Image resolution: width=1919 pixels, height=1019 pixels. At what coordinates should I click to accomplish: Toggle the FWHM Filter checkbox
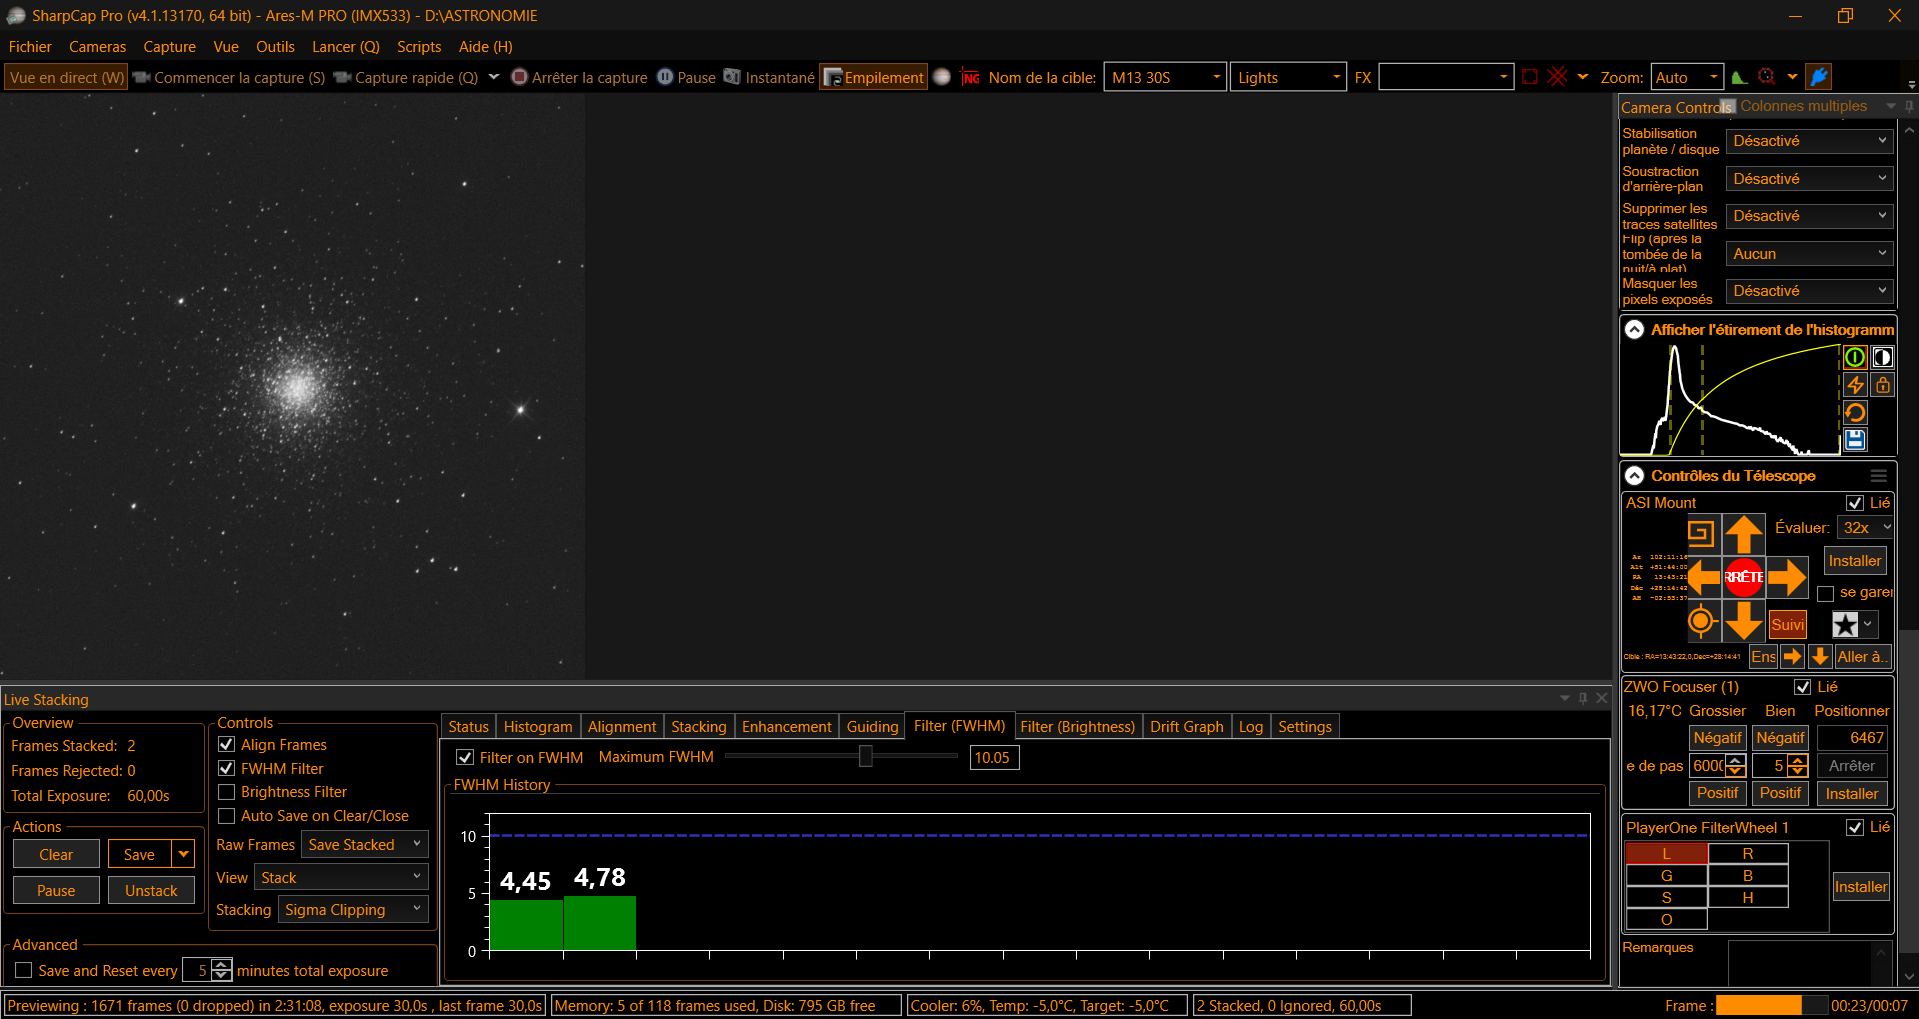pyautogui.click(x=227, y=768)
